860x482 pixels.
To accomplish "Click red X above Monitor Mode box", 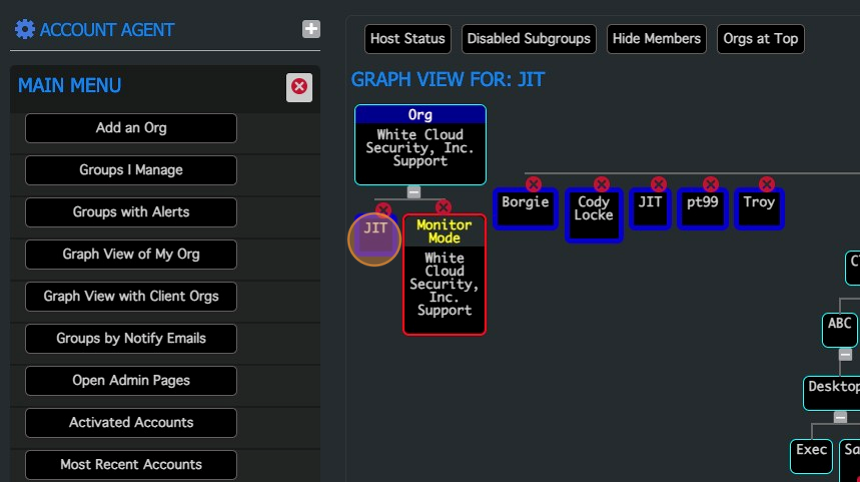I will pyautogui.click(x=443, y=208).
